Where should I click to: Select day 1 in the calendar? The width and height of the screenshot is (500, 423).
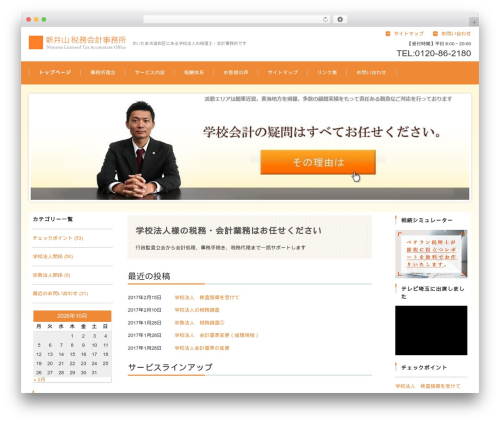(x=72, y=336)
